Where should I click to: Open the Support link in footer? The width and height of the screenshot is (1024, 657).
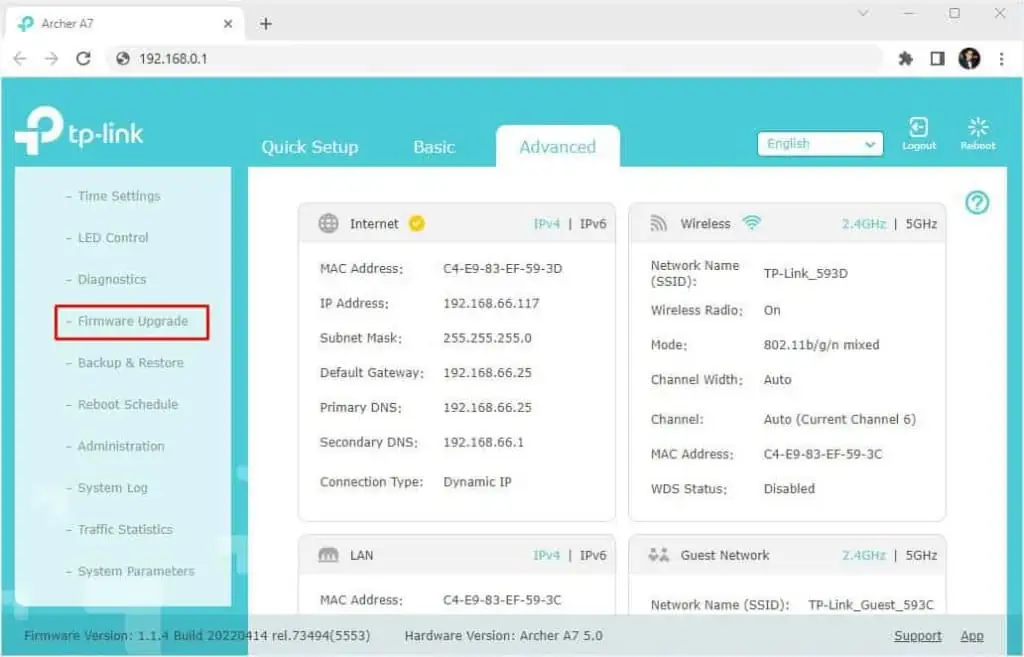[918, 635]
